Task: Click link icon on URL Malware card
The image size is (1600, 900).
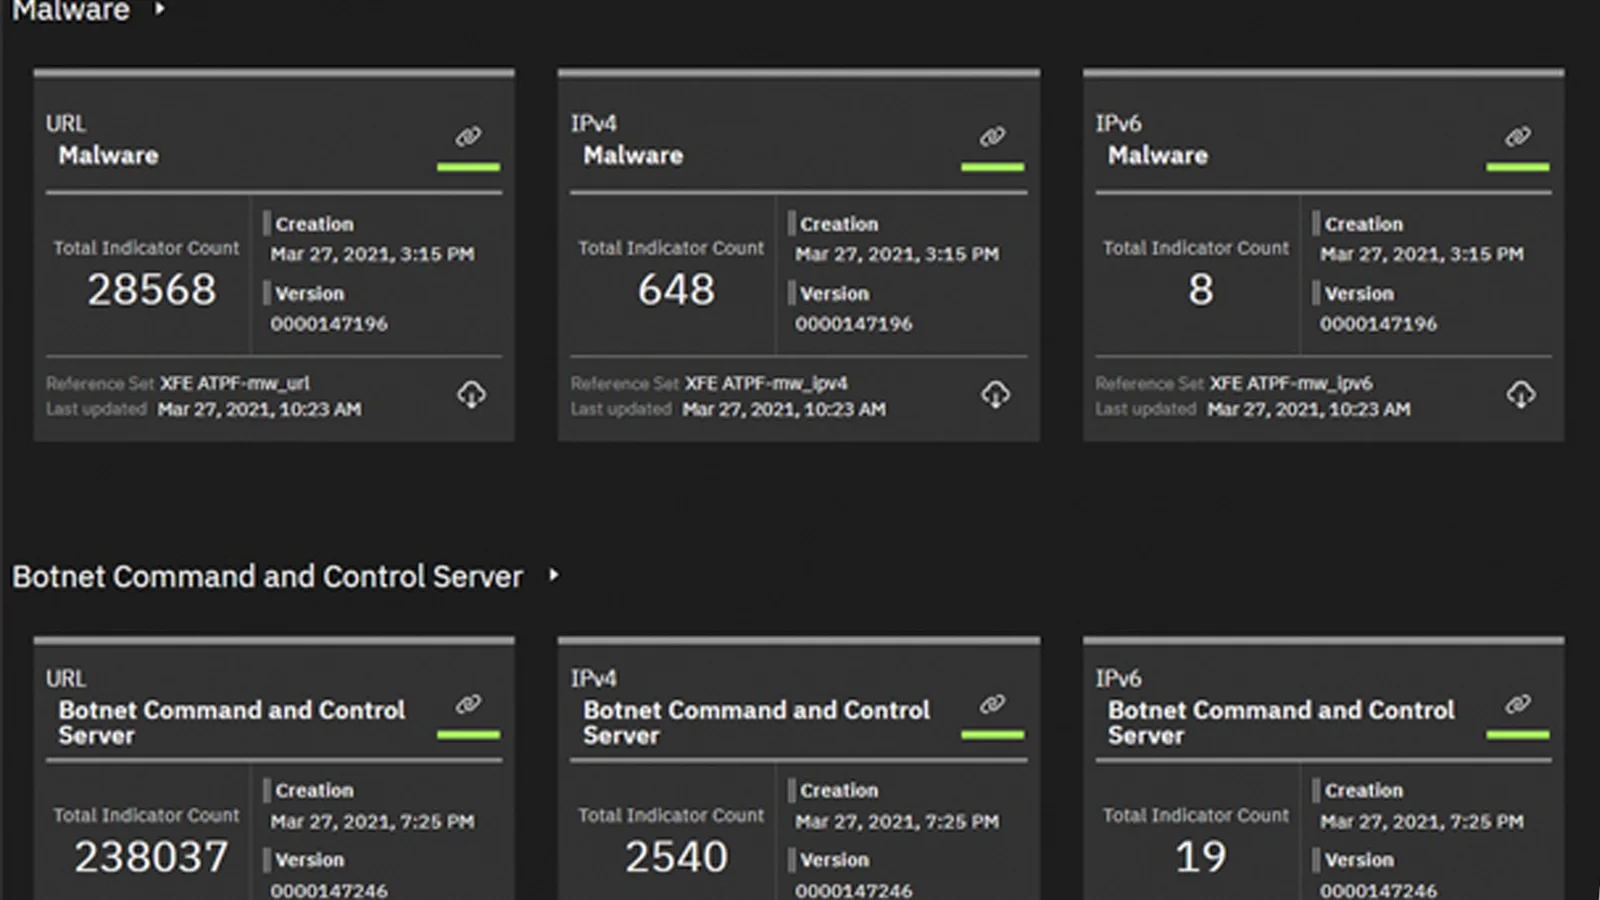Action: [468, 137]
